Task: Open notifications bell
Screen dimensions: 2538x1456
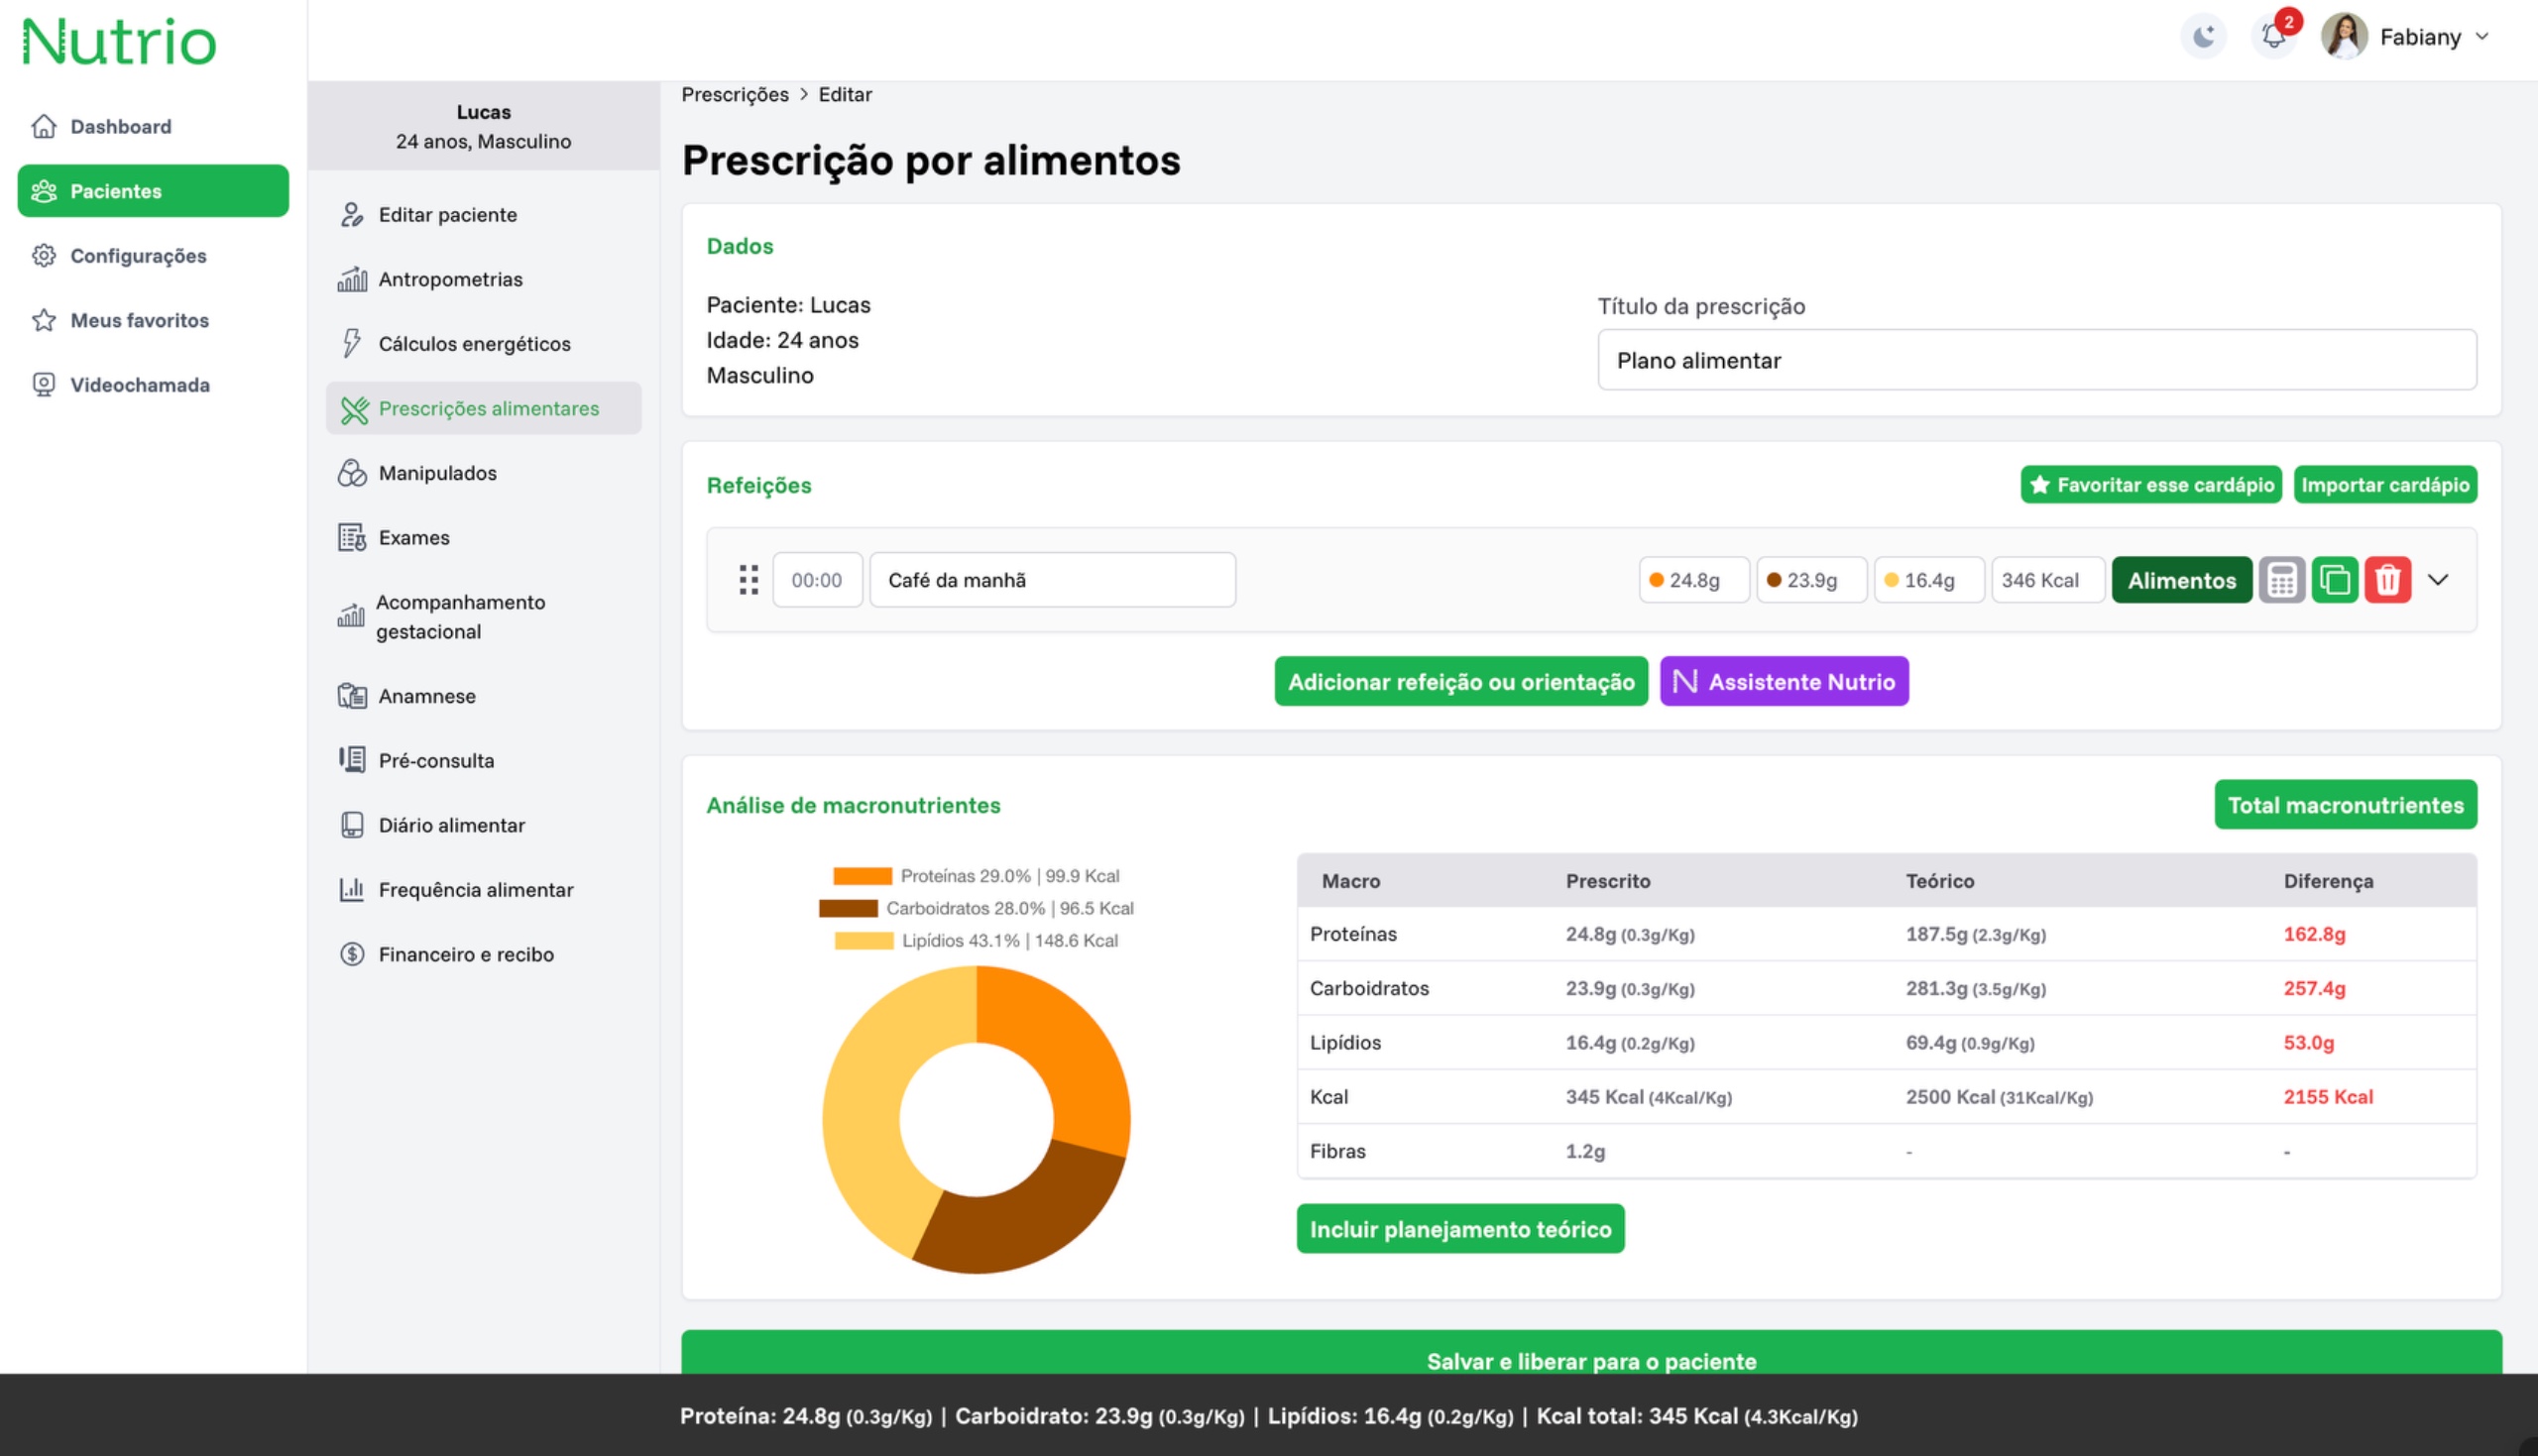Action: [x=2274, y=36]
